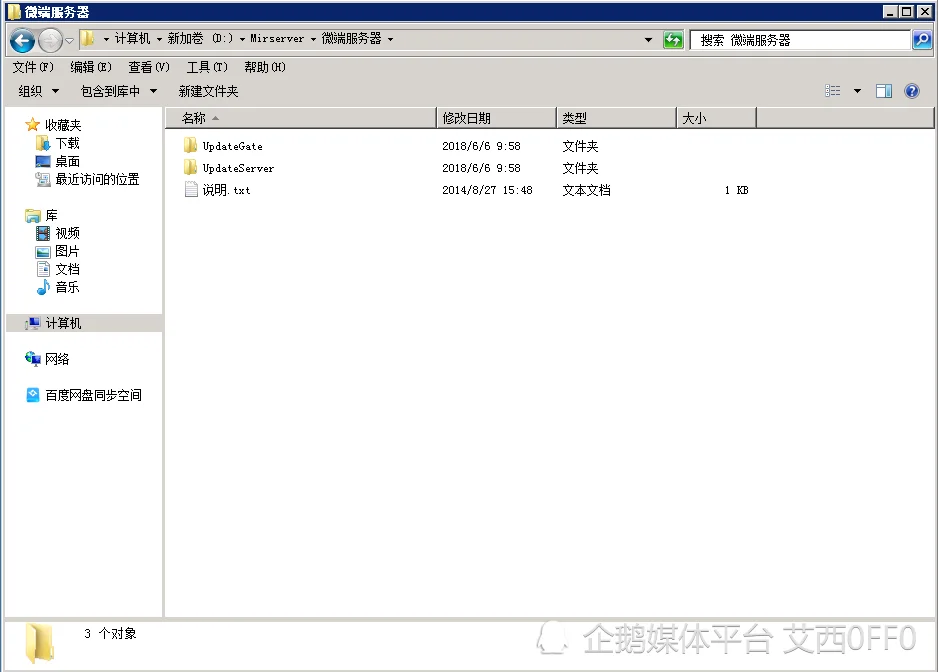Open the help question mark icon
The height and width of the screenshot is (672, 938).
(911, 91)
